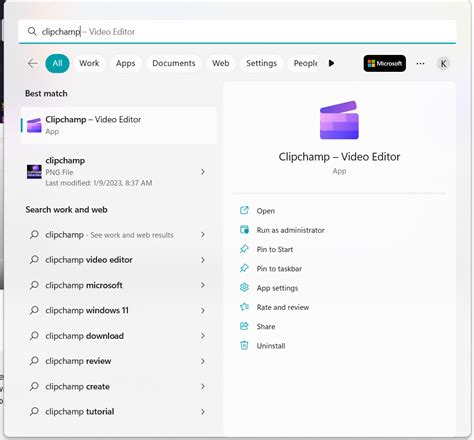This screenshot has height=440, width=474.
Task: Click the pin icon beside Pin to taskbar
Action: pyautogui.click(x=244, y=268)
